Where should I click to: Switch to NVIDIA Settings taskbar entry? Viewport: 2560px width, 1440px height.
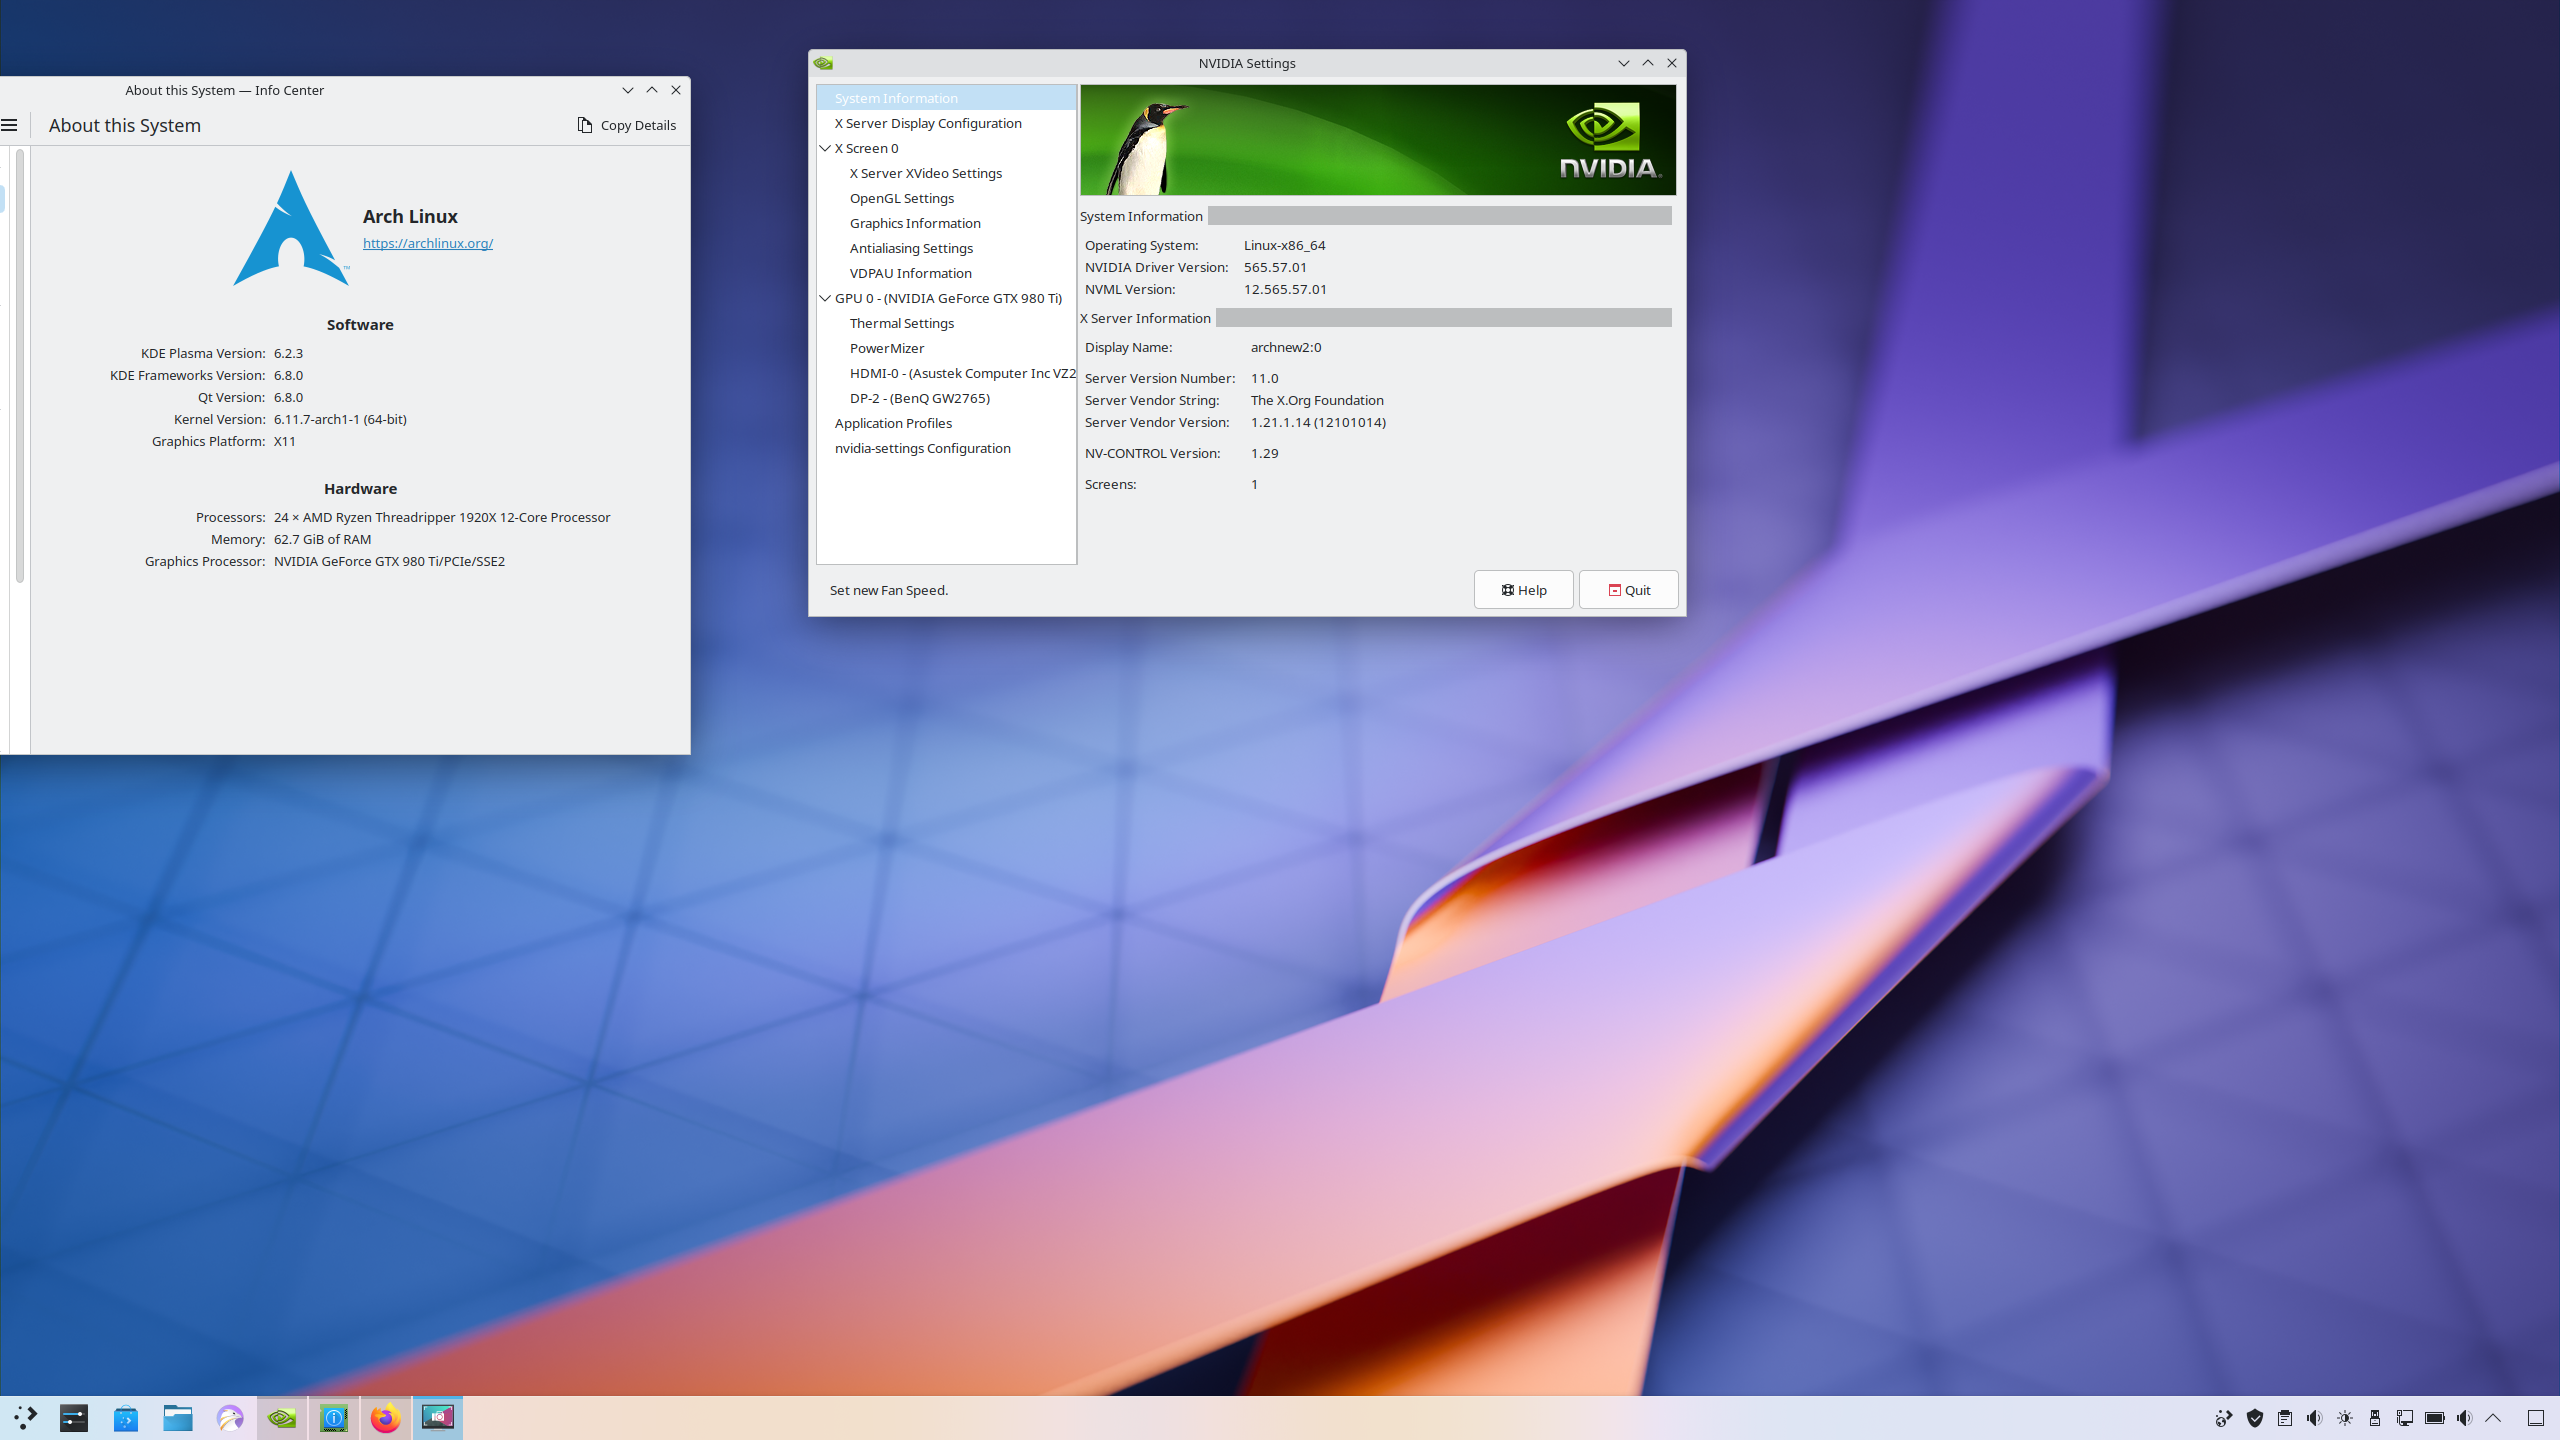(282, 1417)
